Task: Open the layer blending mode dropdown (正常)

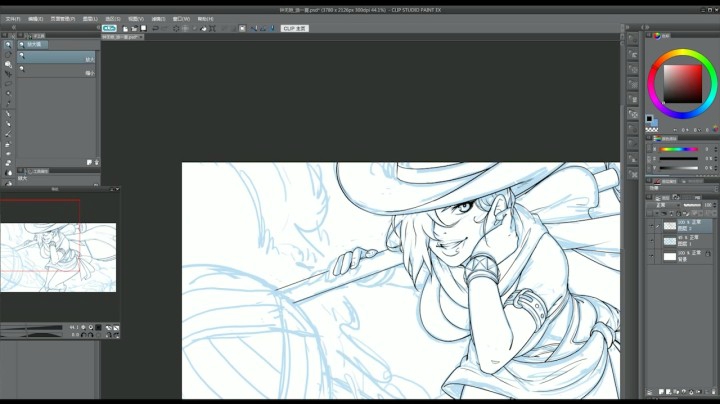Action: click(664, 205)
